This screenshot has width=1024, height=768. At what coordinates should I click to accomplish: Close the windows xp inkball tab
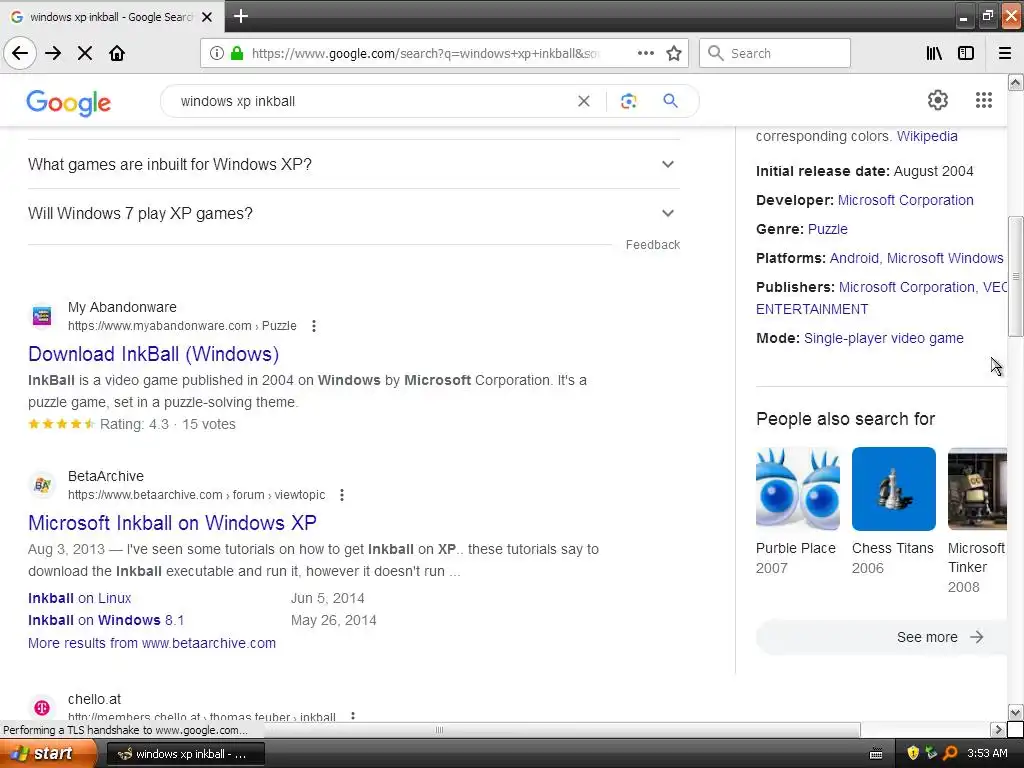207,17
